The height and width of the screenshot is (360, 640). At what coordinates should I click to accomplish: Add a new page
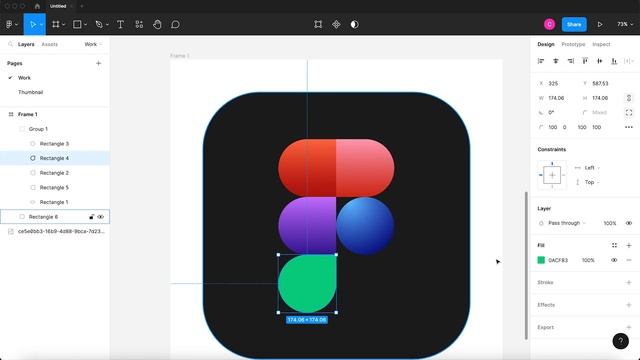coord(98,63)
